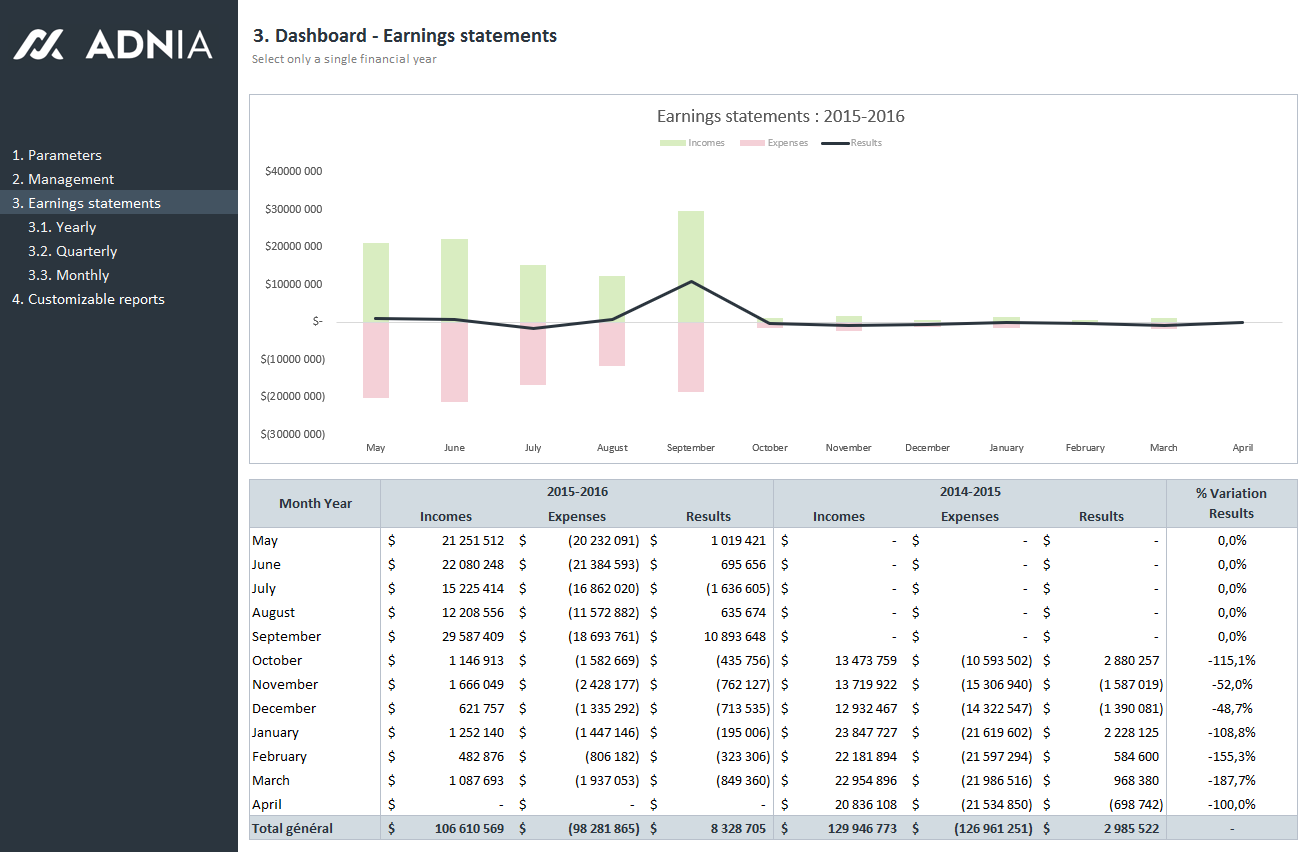Select the Total général row label
The image size is (1310, 852).
292,828
